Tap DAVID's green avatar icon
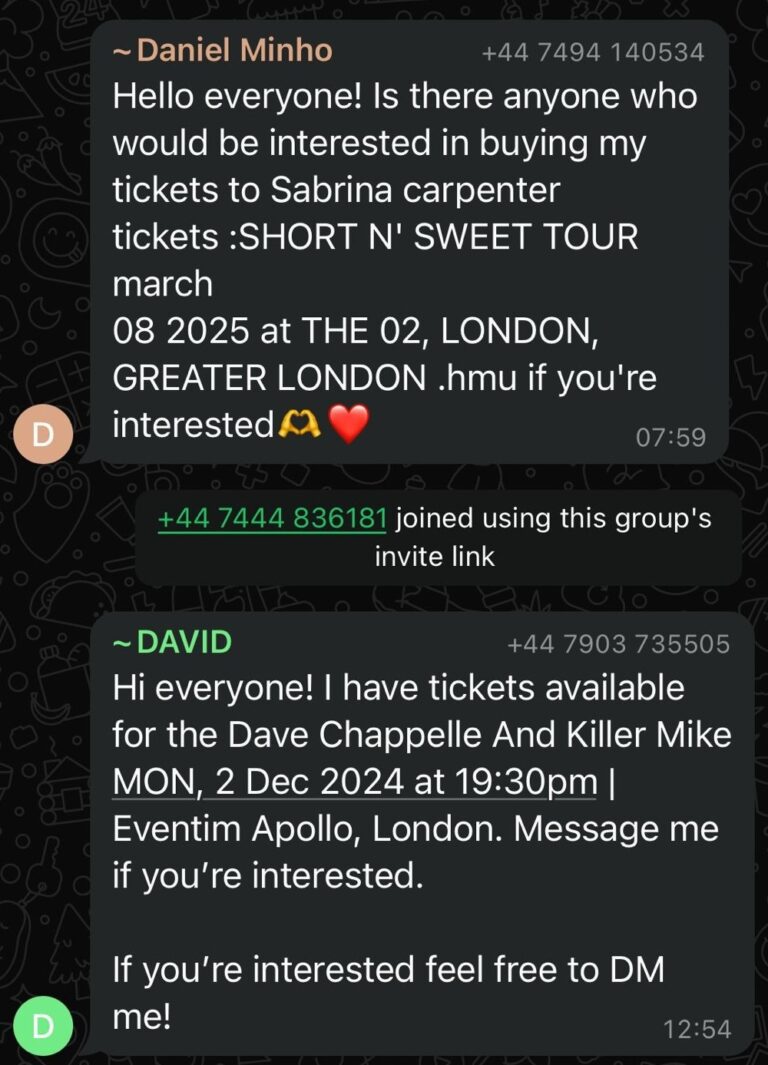Screen dimensions: 768x1065 (43, 1026)
